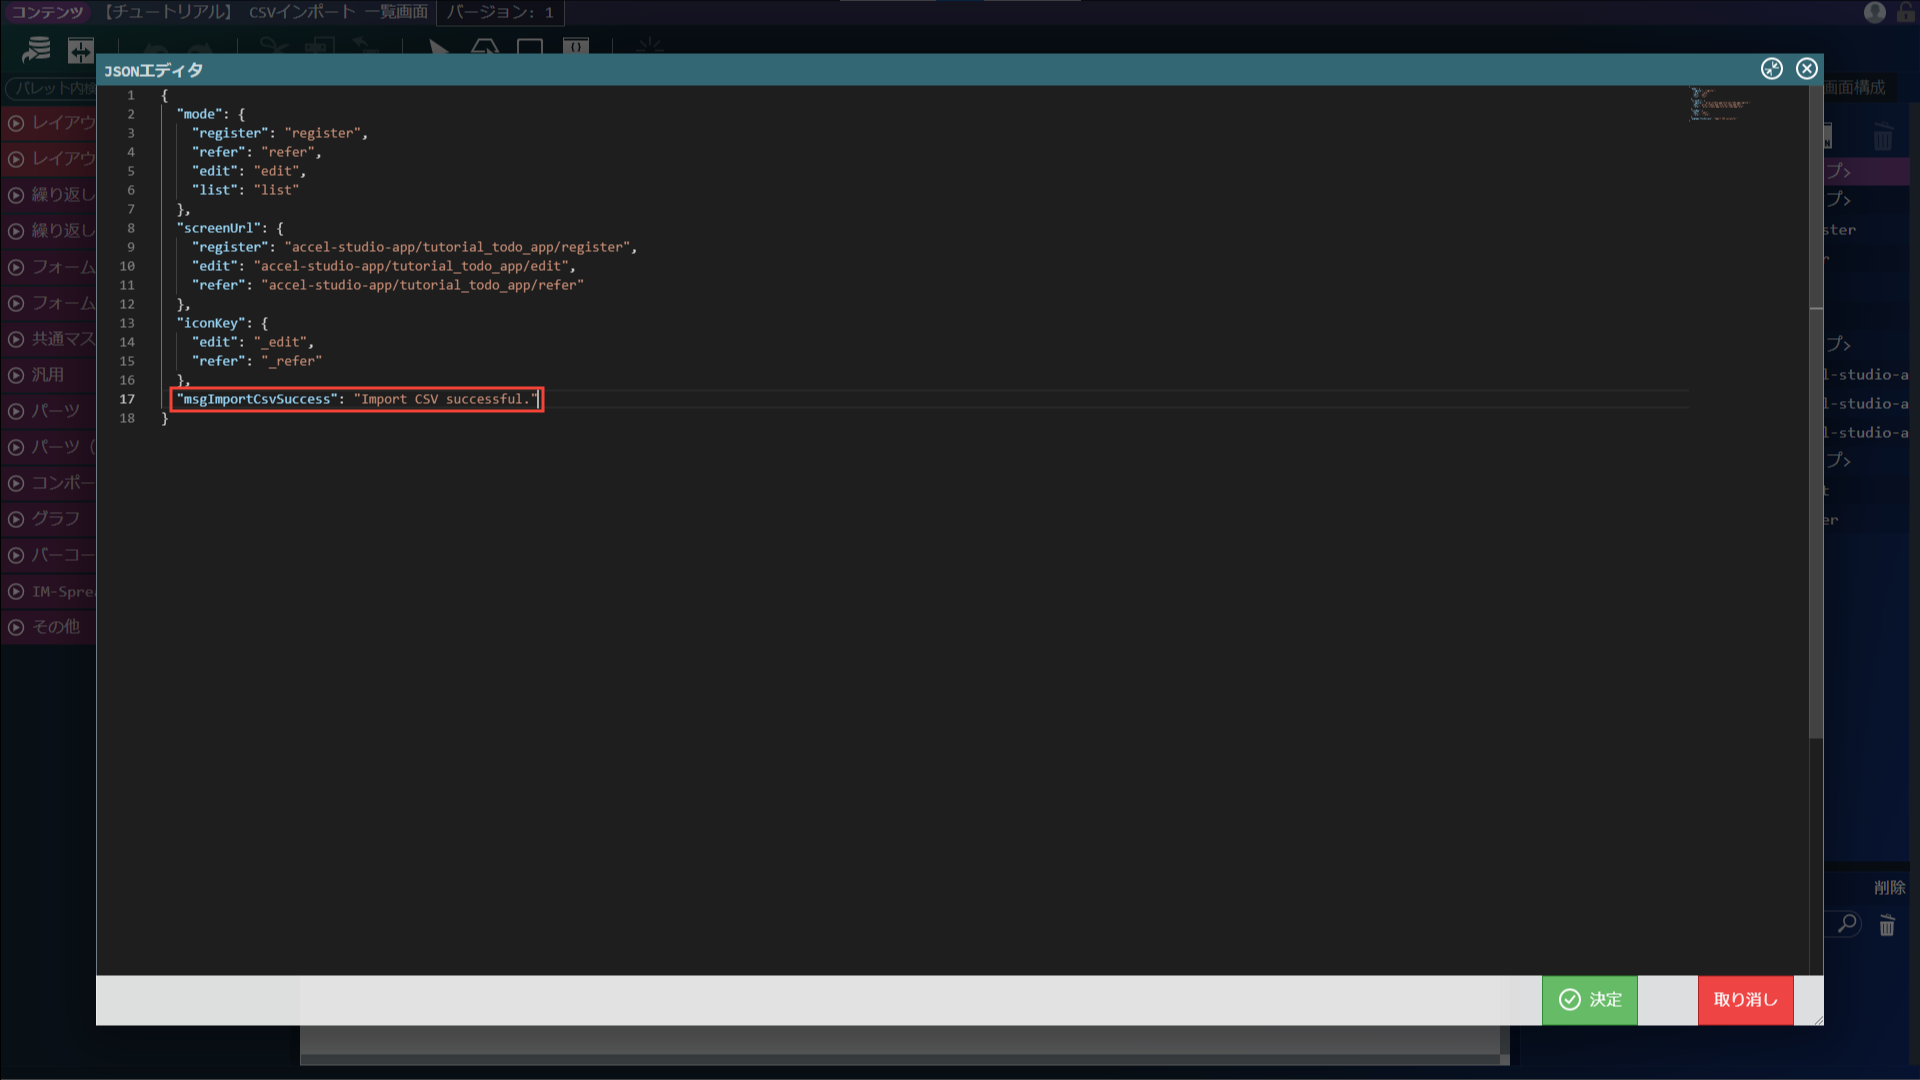Click the edit URL value on line 10
Viewport: 1920px width, 1080px height.
click(412, 266)
